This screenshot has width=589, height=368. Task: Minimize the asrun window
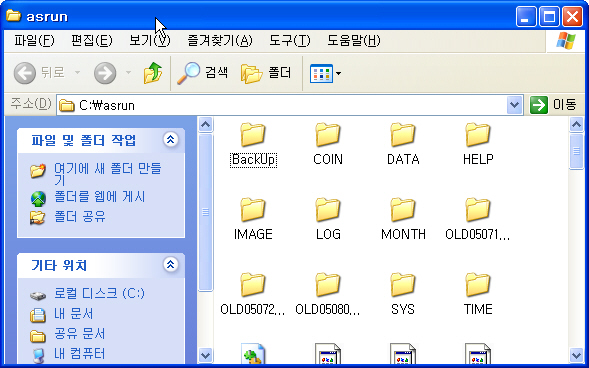click(x=526, y=17)
